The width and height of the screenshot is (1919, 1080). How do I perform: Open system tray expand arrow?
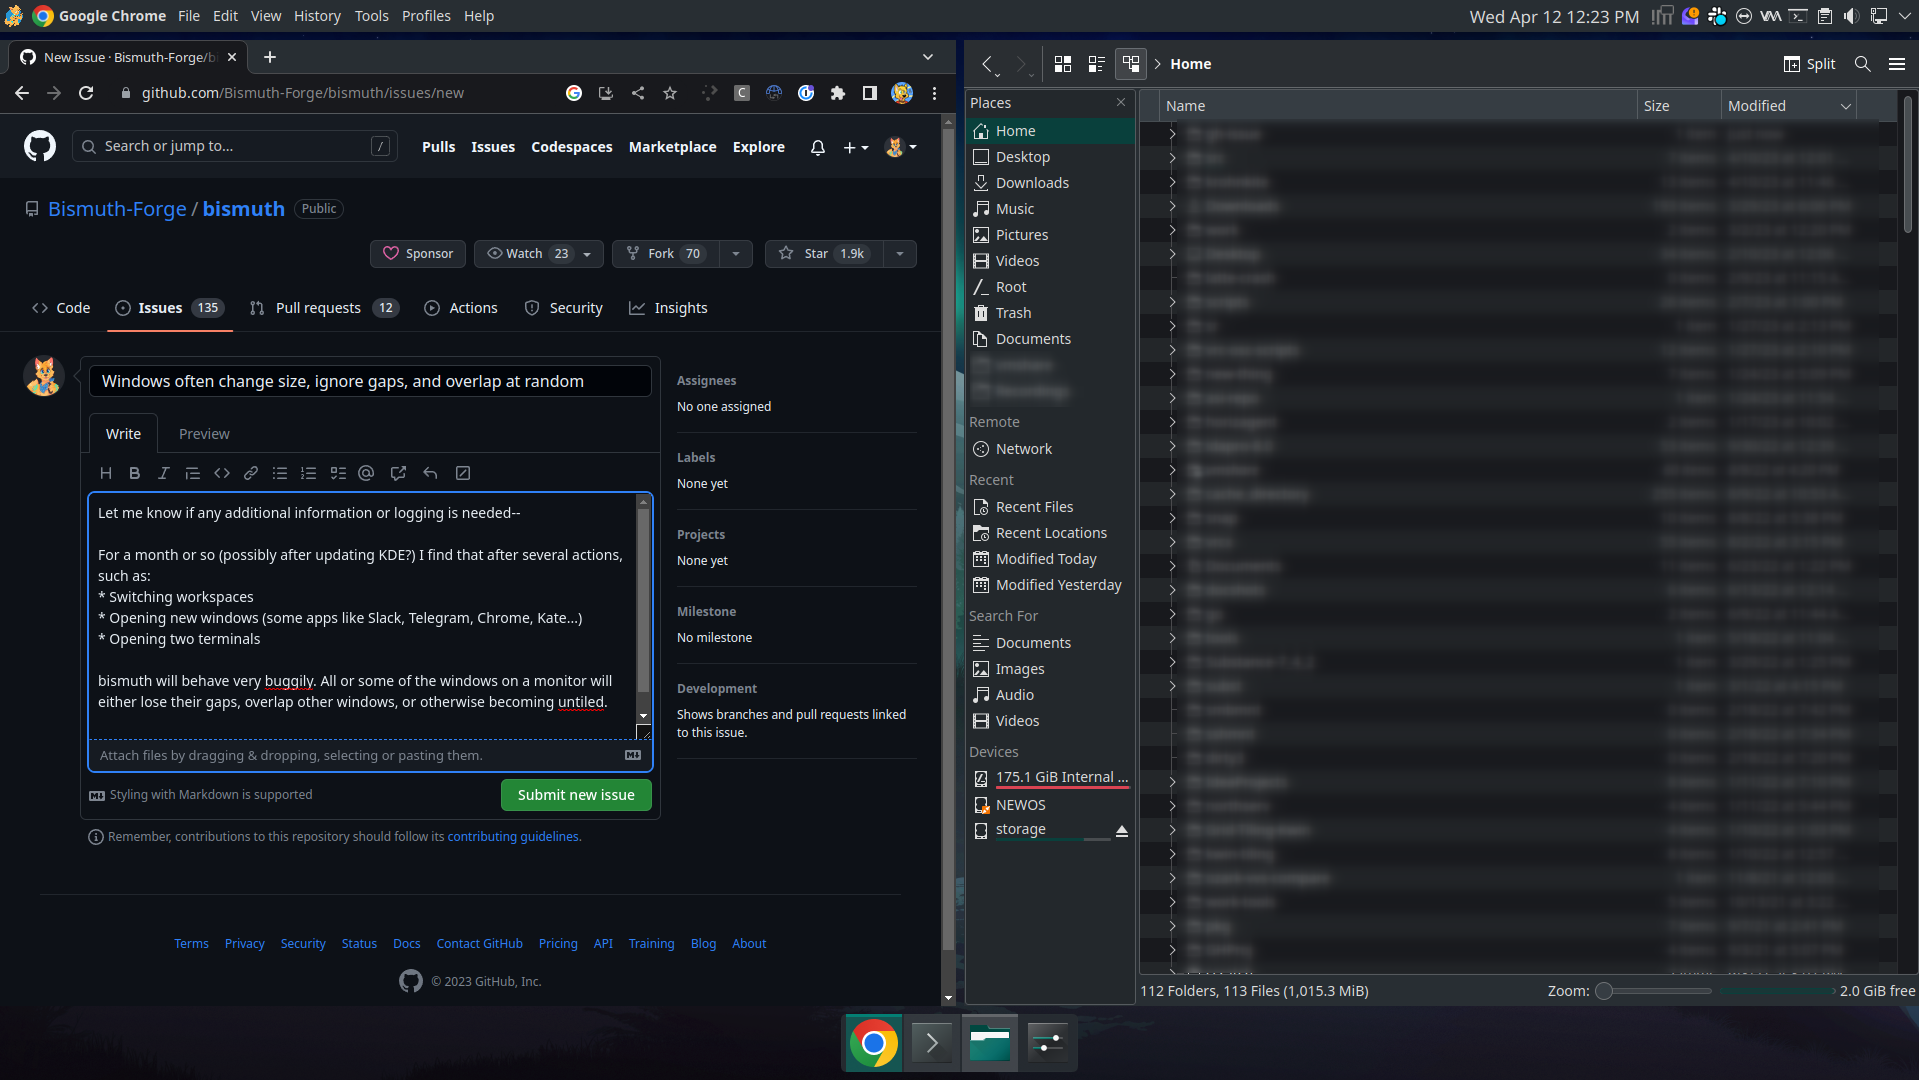click(x=1905, y=16)
